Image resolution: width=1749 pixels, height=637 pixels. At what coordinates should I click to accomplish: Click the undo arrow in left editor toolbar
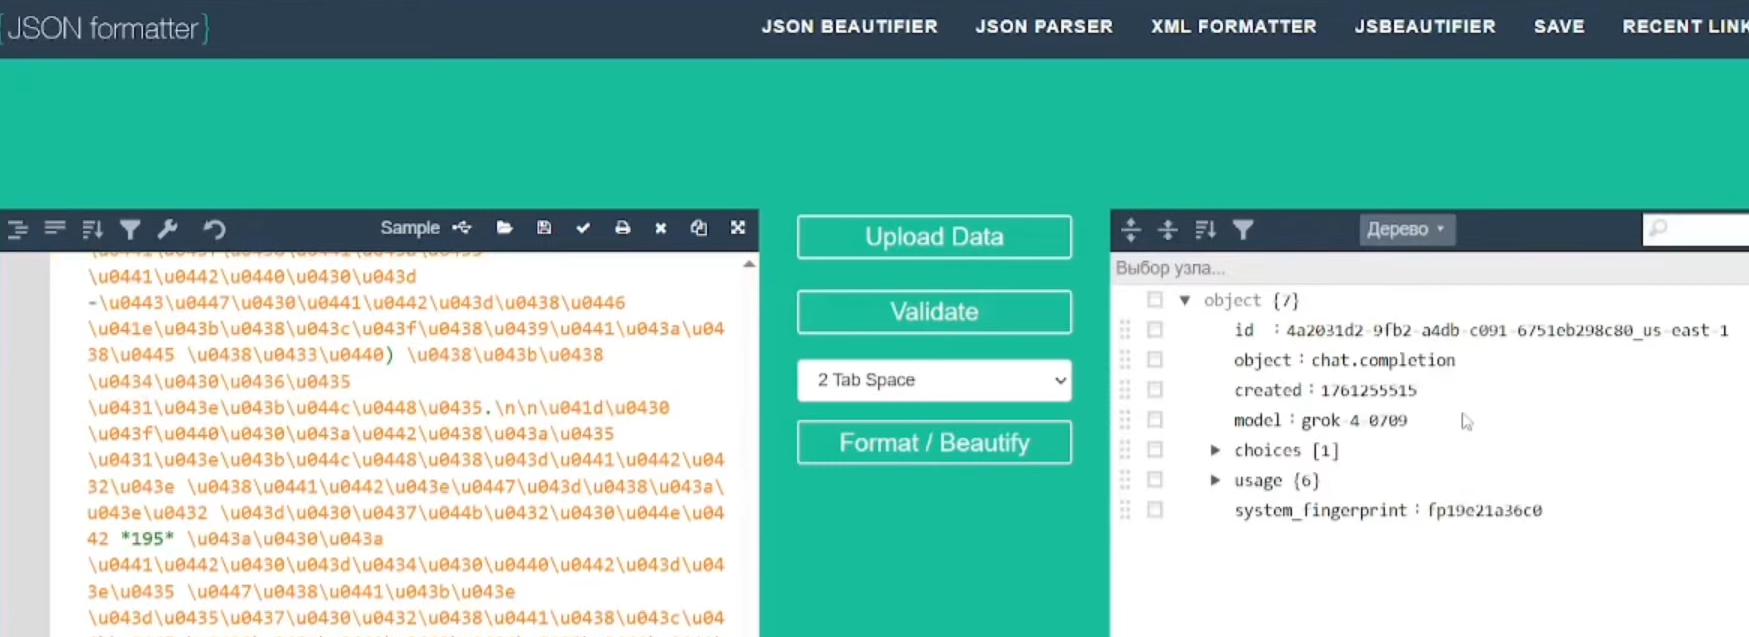pos(214,229)
